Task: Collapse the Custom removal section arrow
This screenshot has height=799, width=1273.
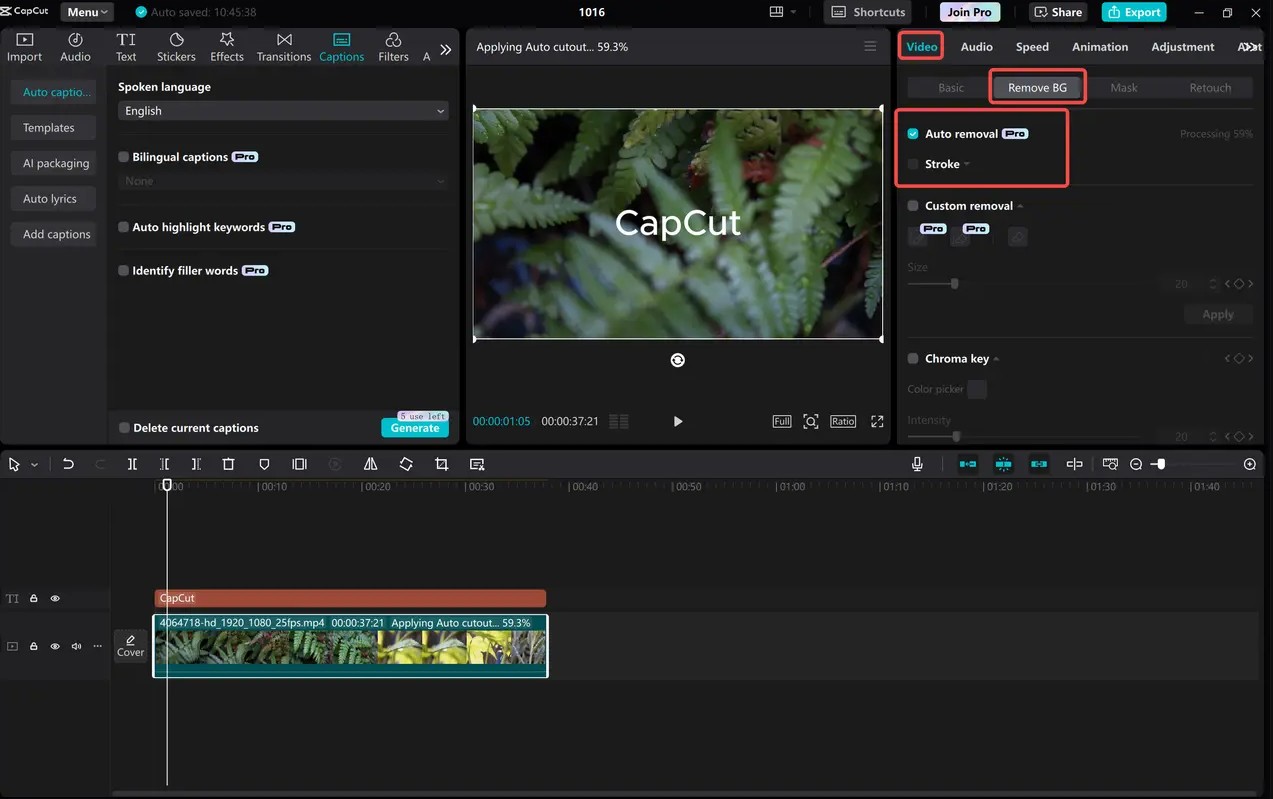Action: point(1020,206)
